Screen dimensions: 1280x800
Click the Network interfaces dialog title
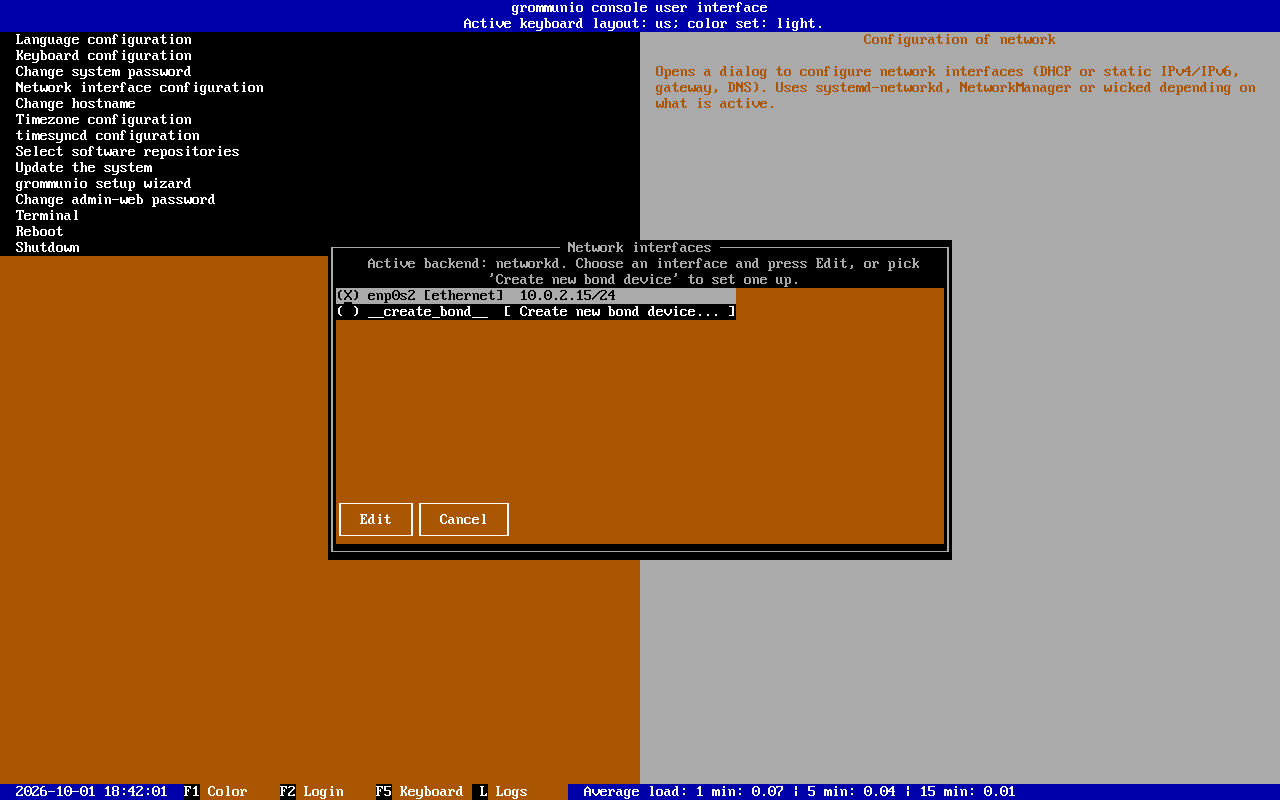click(640, 248)
